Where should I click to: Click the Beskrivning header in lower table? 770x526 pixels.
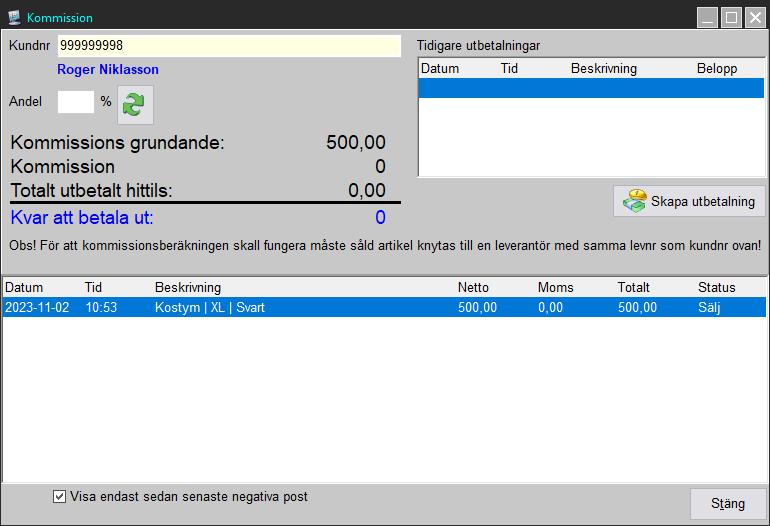click(188, 288)
